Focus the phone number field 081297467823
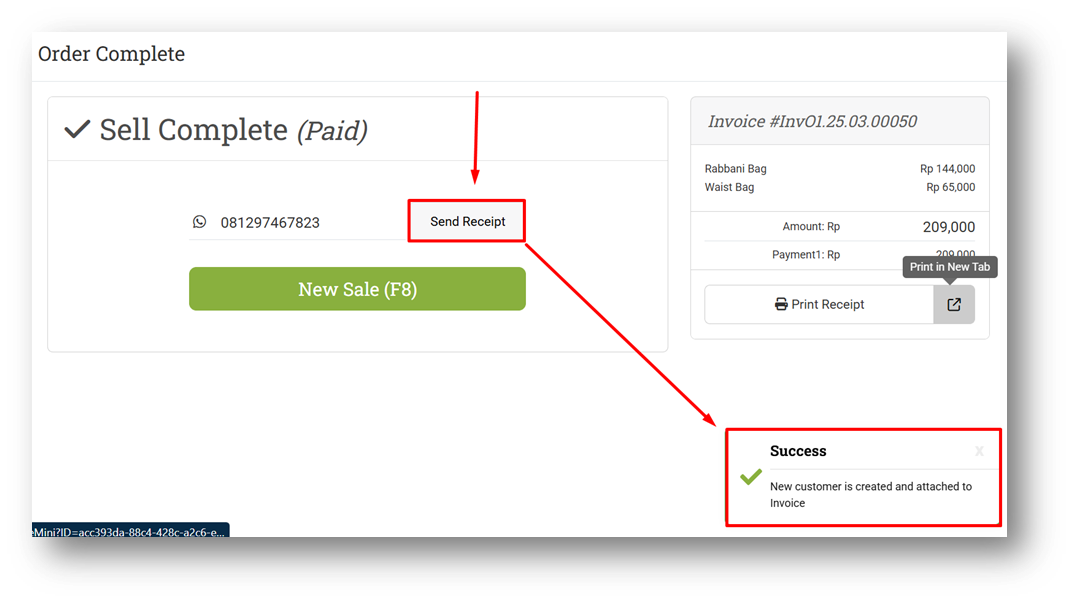 [299, 223]
